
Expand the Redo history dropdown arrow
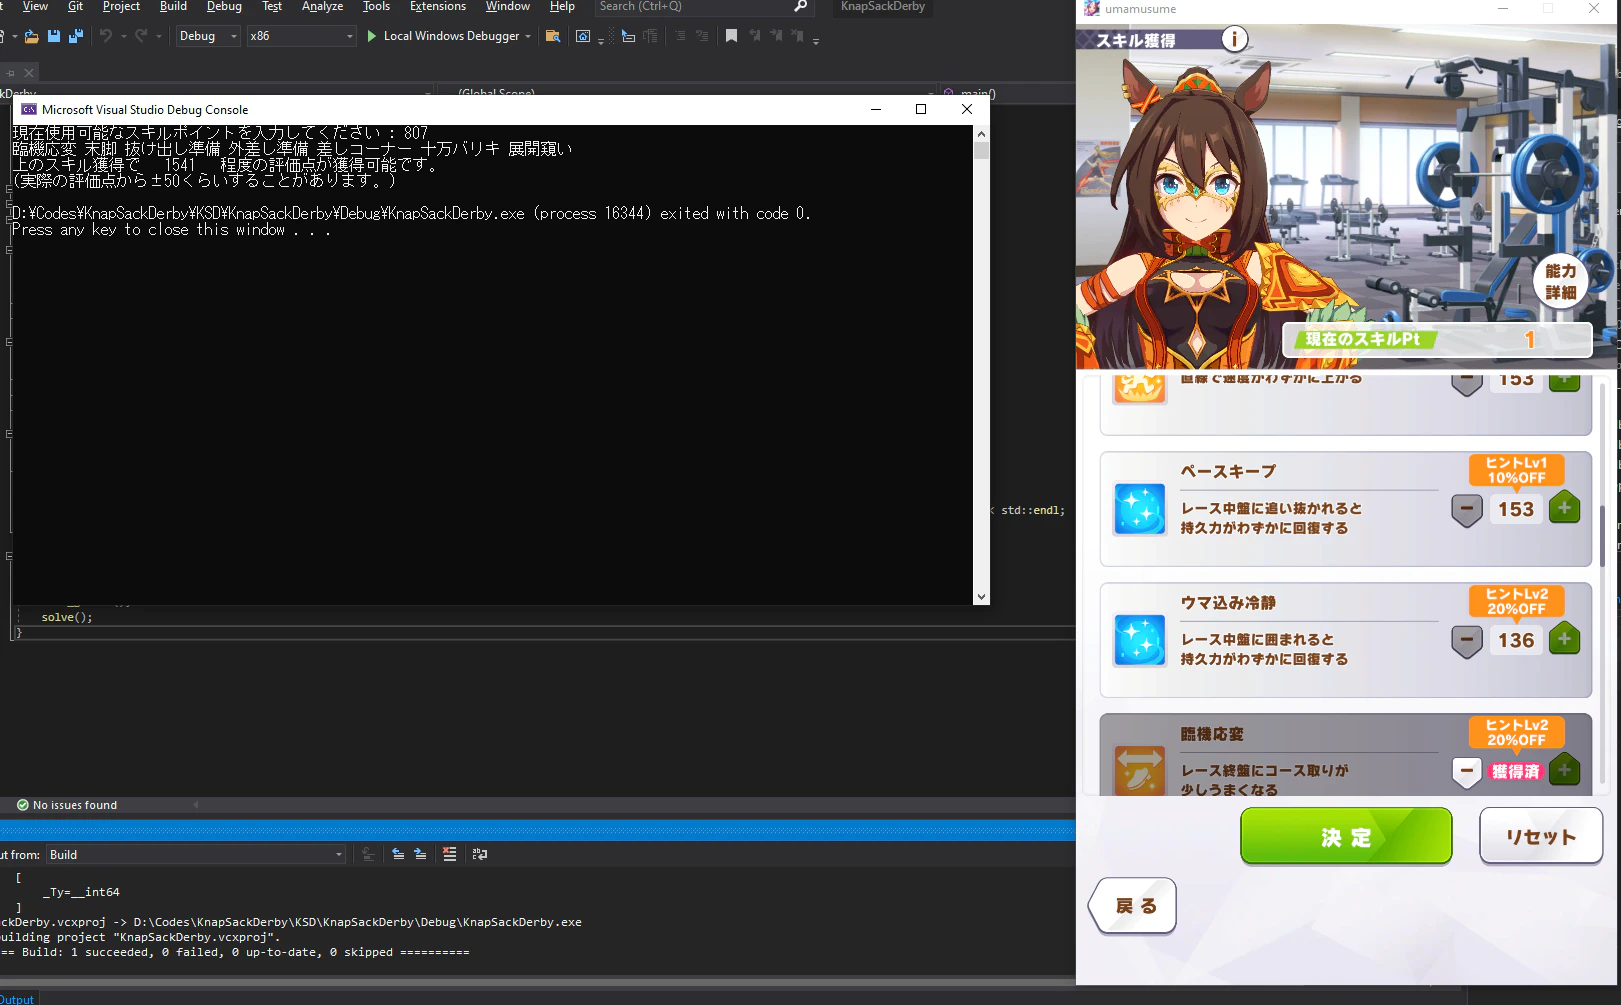[x=159, y=37]
